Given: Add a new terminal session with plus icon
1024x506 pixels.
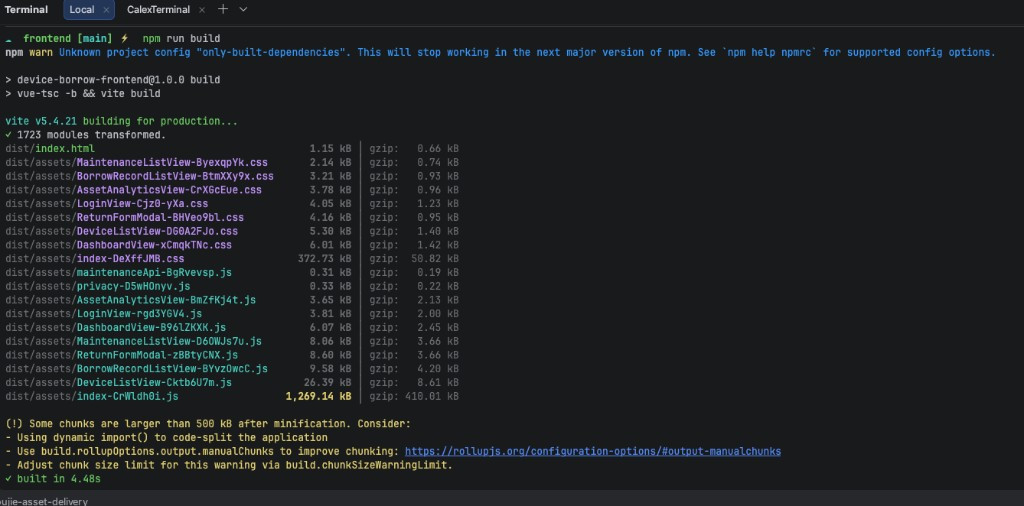Looking at the screenshot, I should [223, 9].
